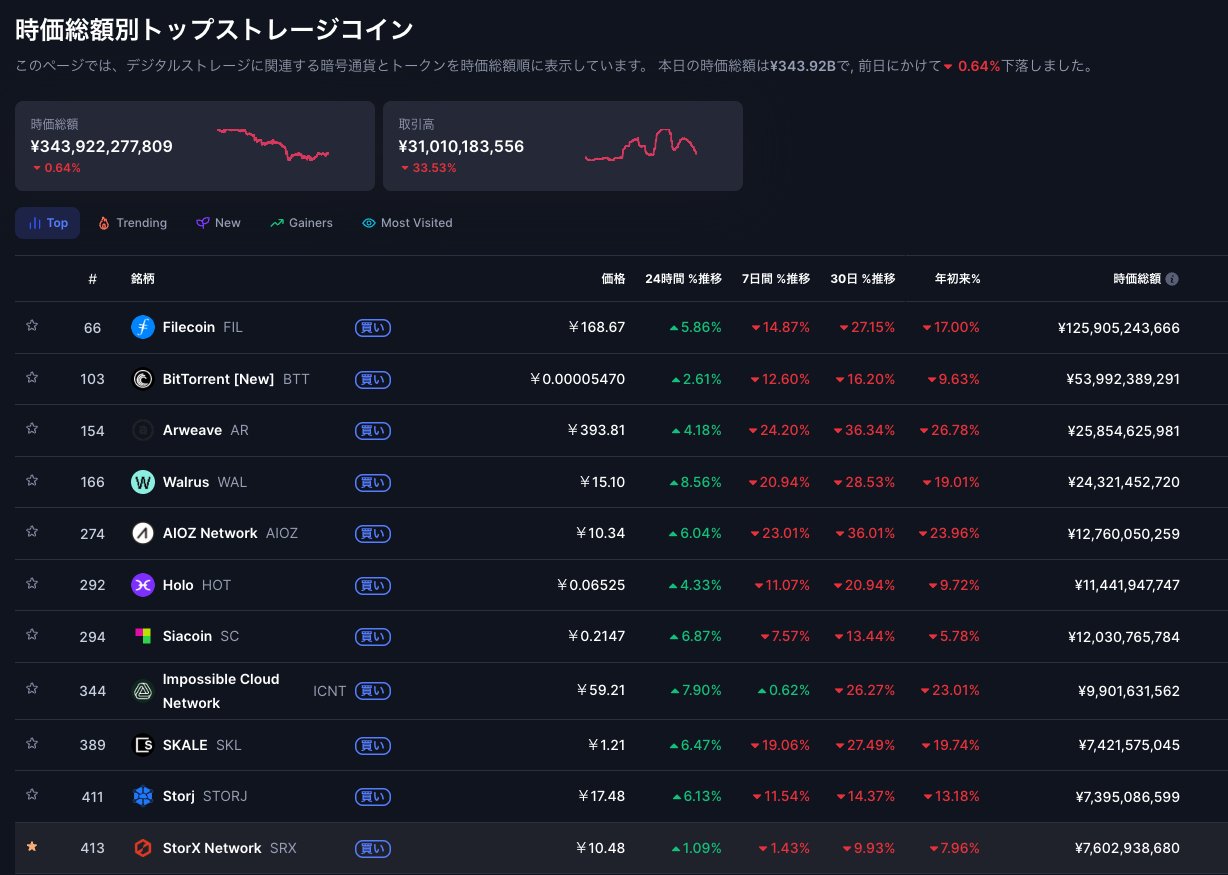Click the SKALE coin logo icon
The height and width of the screenshot is (875, 1228).
[x=143, y=745]
